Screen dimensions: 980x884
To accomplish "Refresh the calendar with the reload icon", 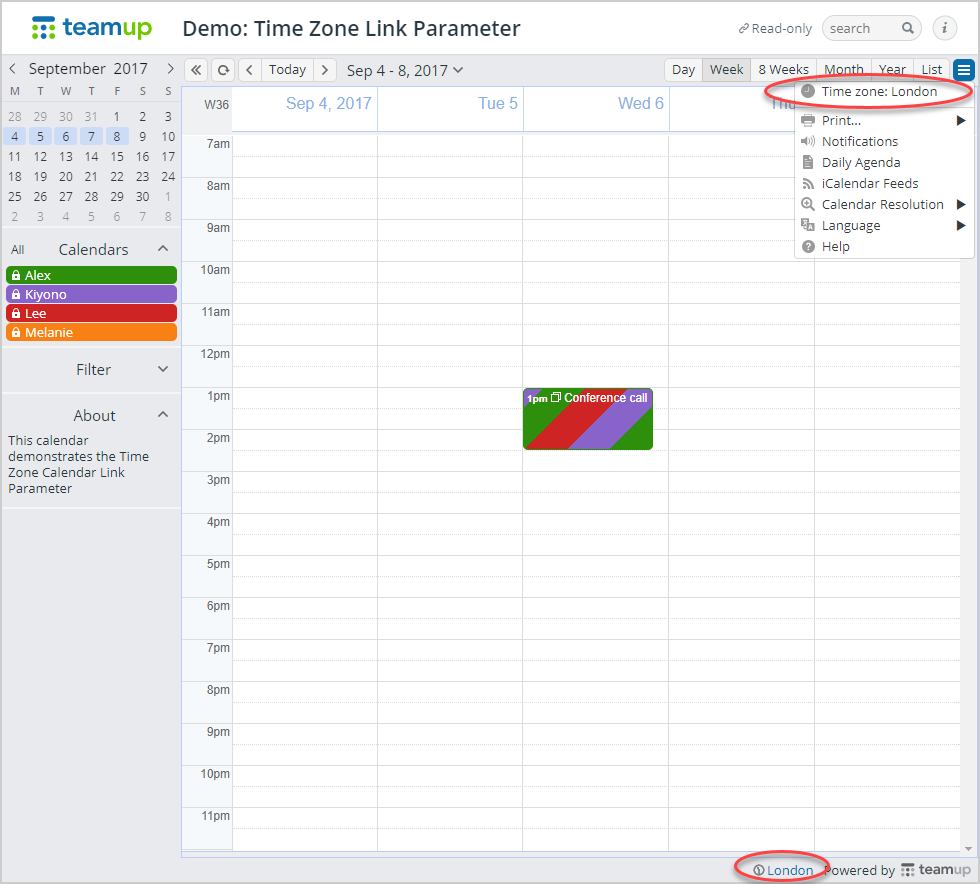I will pos(223,70).
